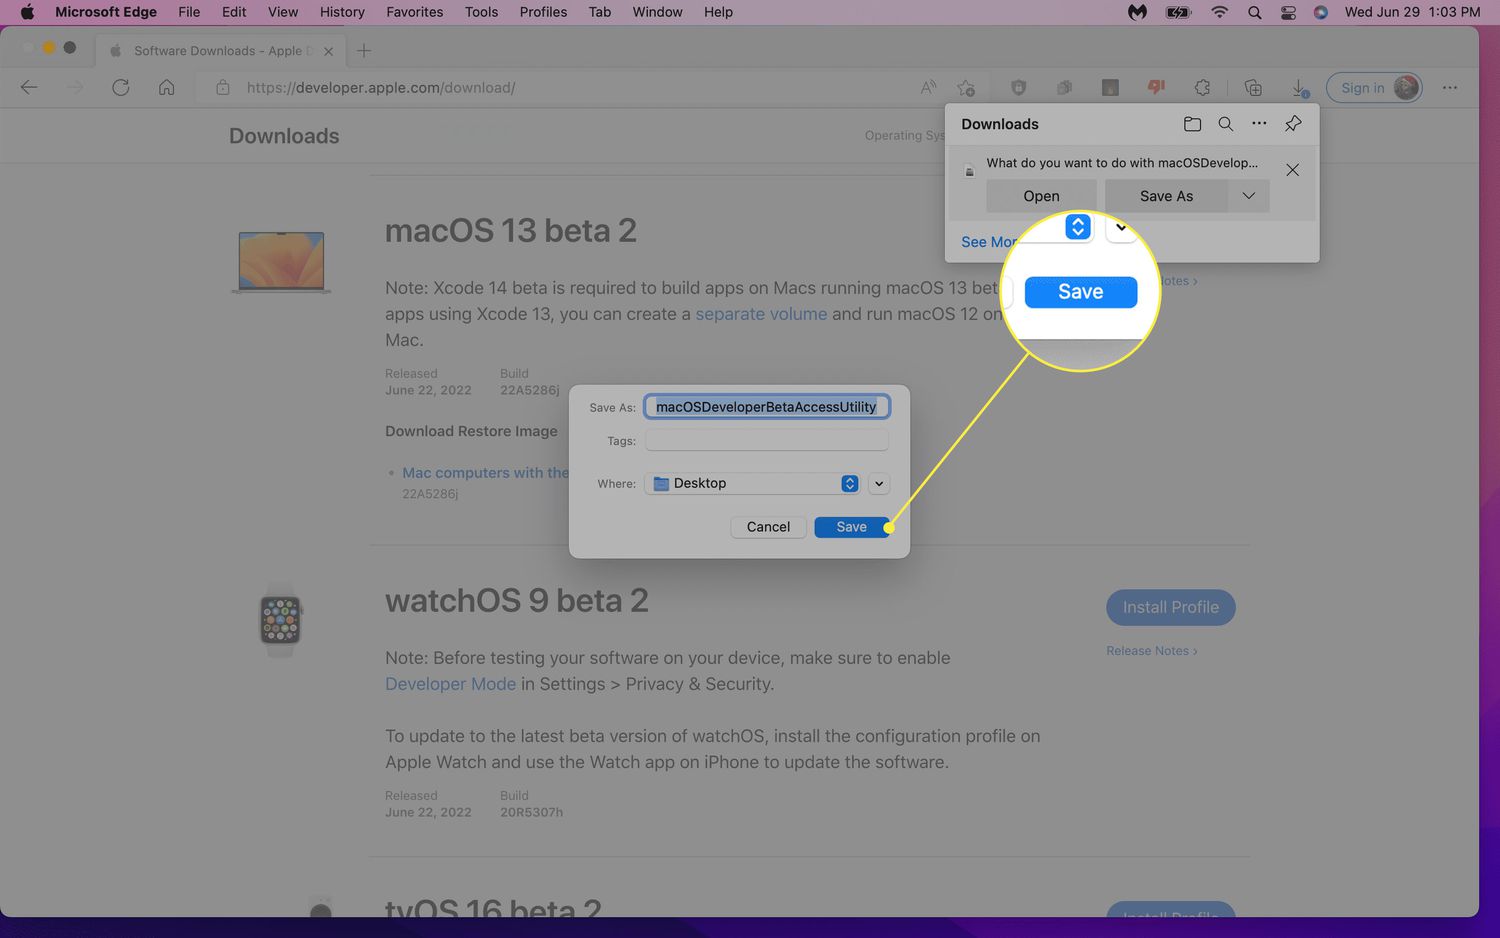Click the Apple Watch thumbnail image
The image size is (1500, 938).
[280, 620]
